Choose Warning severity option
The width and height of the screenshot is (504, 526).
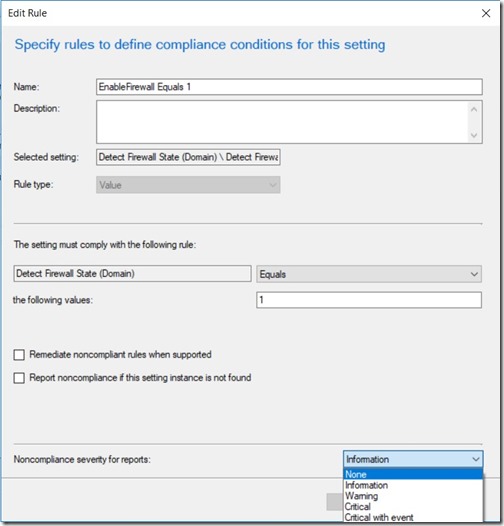413,496
